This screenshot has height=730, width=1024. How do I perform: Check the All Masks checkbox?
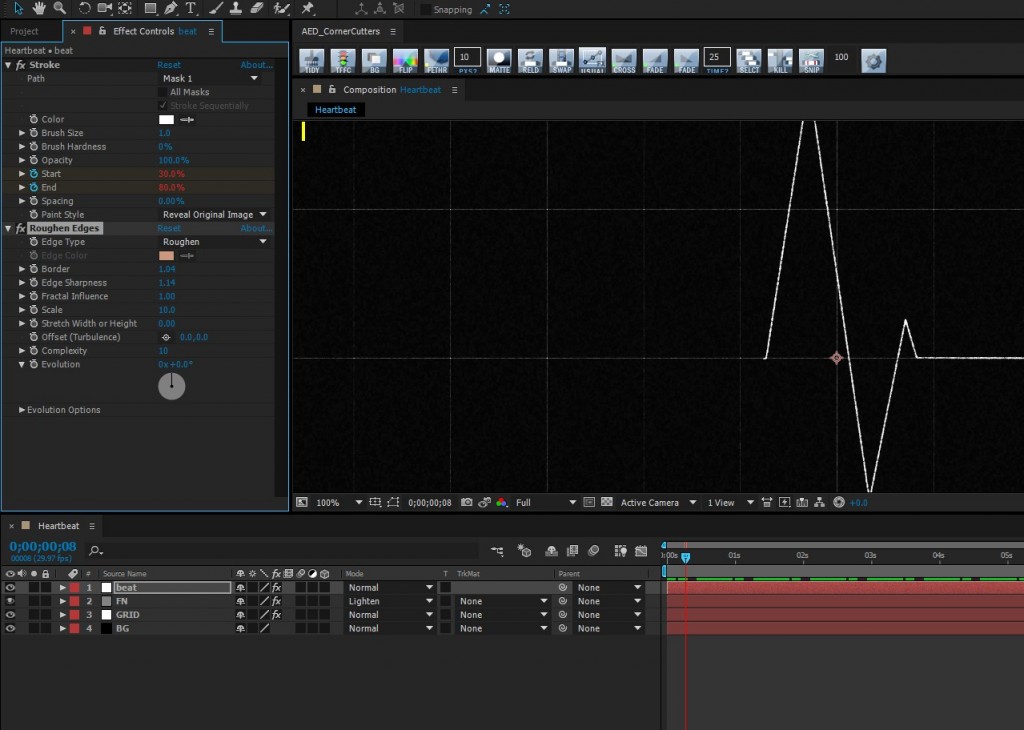point(163,92)
